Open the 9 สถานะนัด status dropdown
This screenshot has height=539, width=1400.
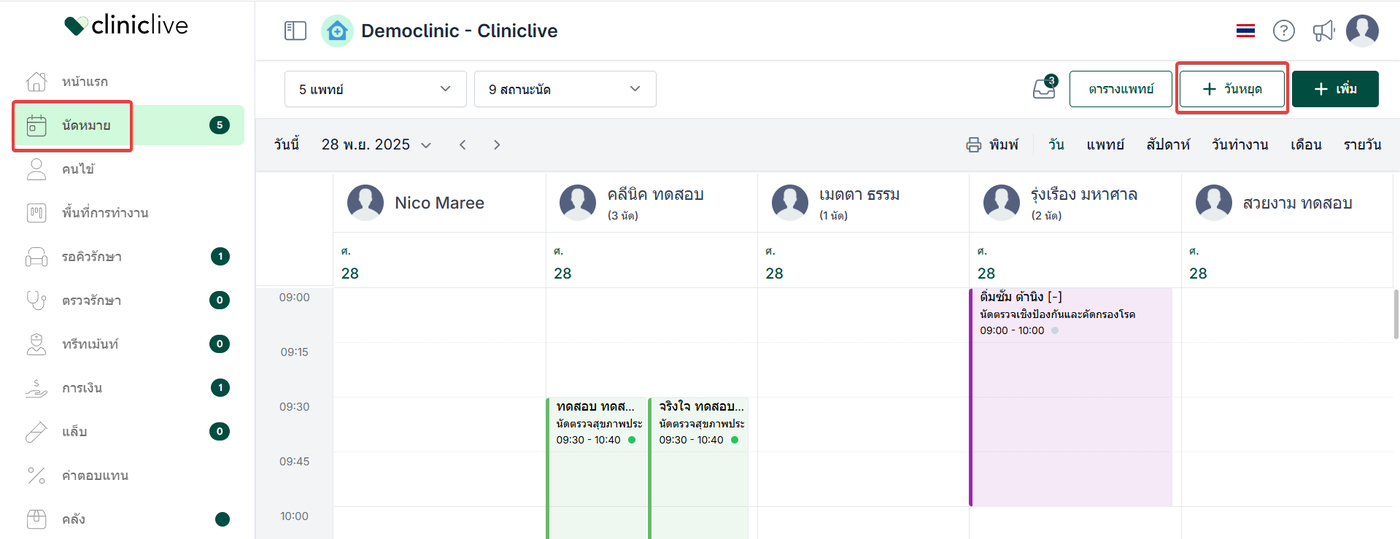click(x=565, y=89)
